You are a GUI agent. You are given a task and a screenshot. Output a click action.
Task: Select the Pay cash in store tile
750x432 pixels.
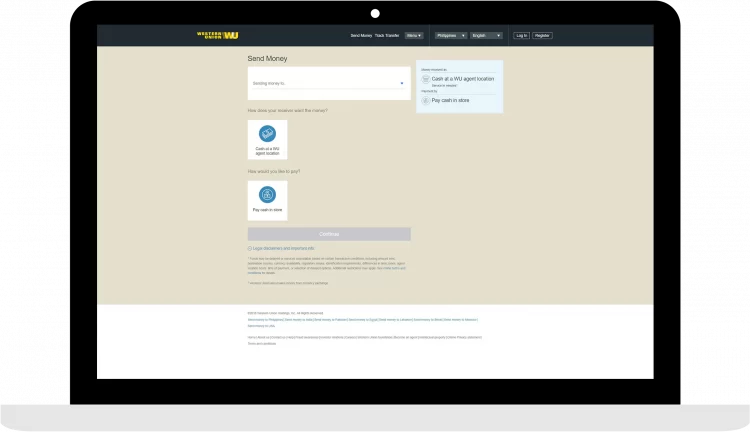pos(267,200)
